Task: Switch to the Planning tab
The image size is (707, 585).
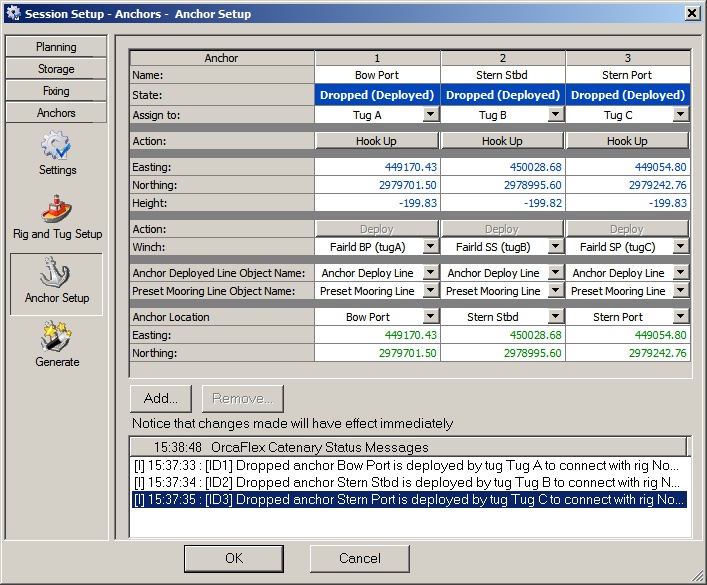Action: click(x=56, y=47)
